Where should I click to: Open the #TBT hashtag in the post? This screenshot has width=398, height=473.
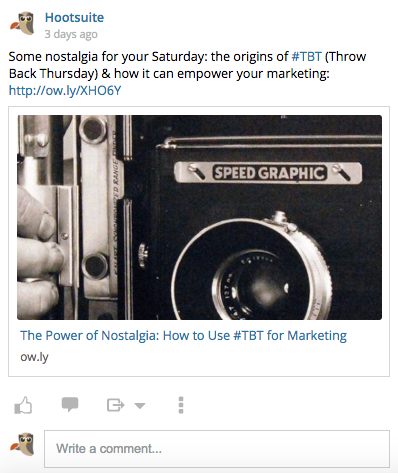306,57
